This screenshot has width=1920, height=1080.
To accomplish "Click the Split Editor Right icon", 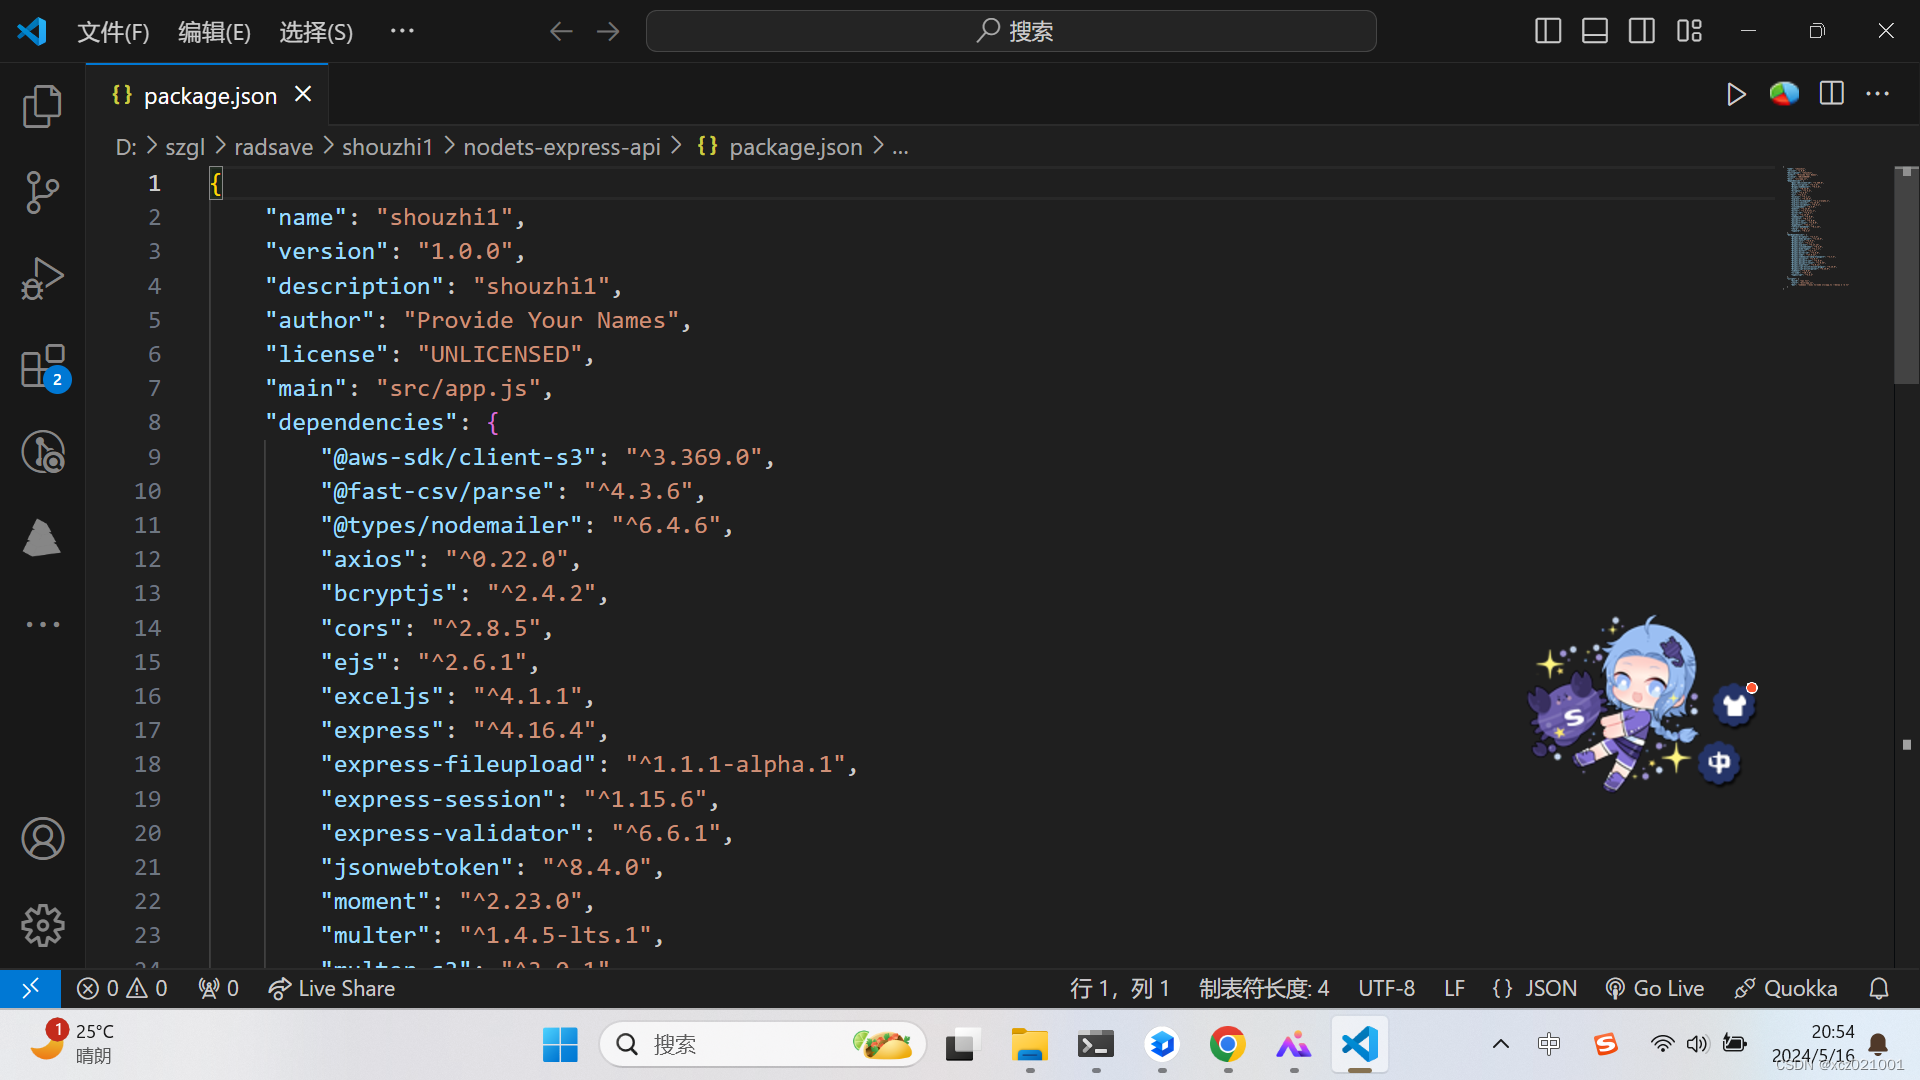I will tap(1832, 94).
